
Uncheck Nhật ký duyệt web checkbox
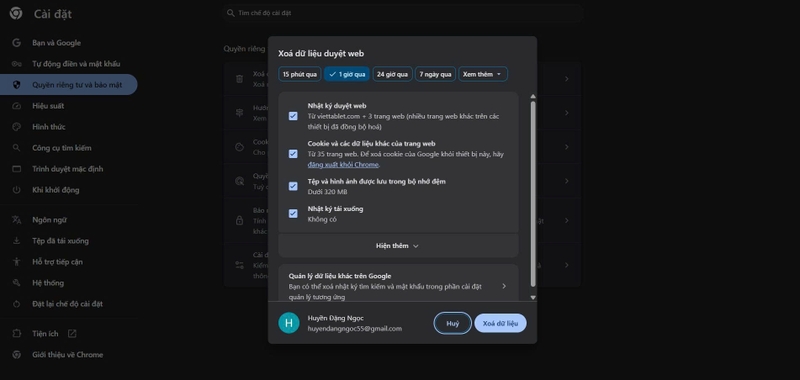point(293,116)
